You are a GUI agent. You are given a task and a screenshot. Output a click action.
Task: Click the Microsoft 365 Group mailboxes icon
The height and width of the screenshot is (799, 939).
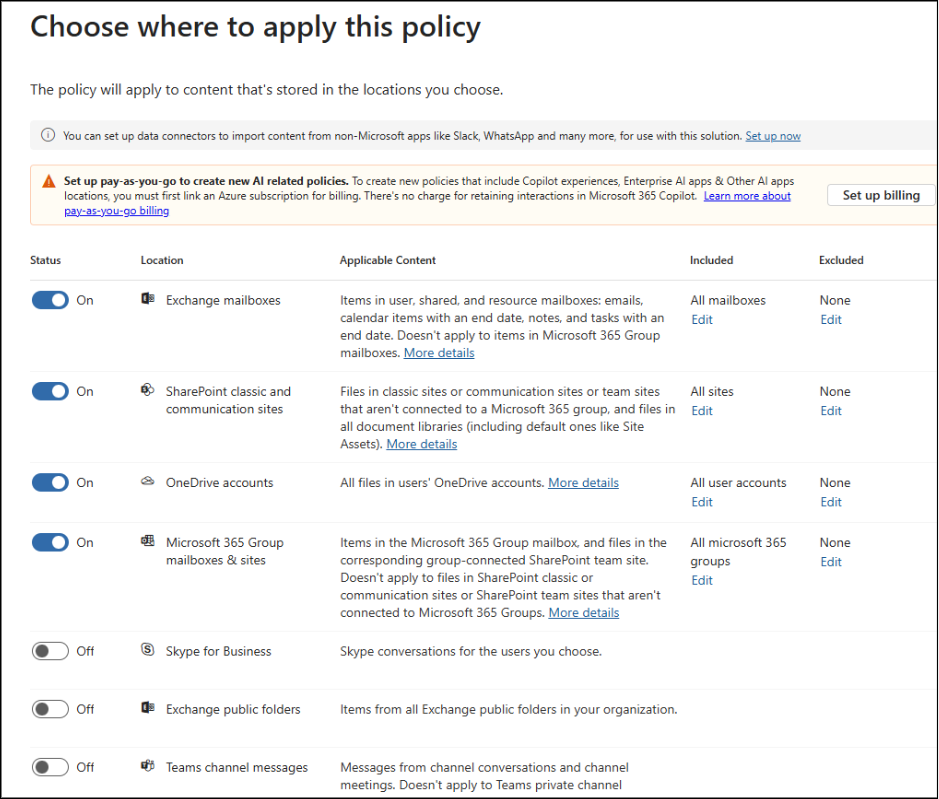pos(147,541)
